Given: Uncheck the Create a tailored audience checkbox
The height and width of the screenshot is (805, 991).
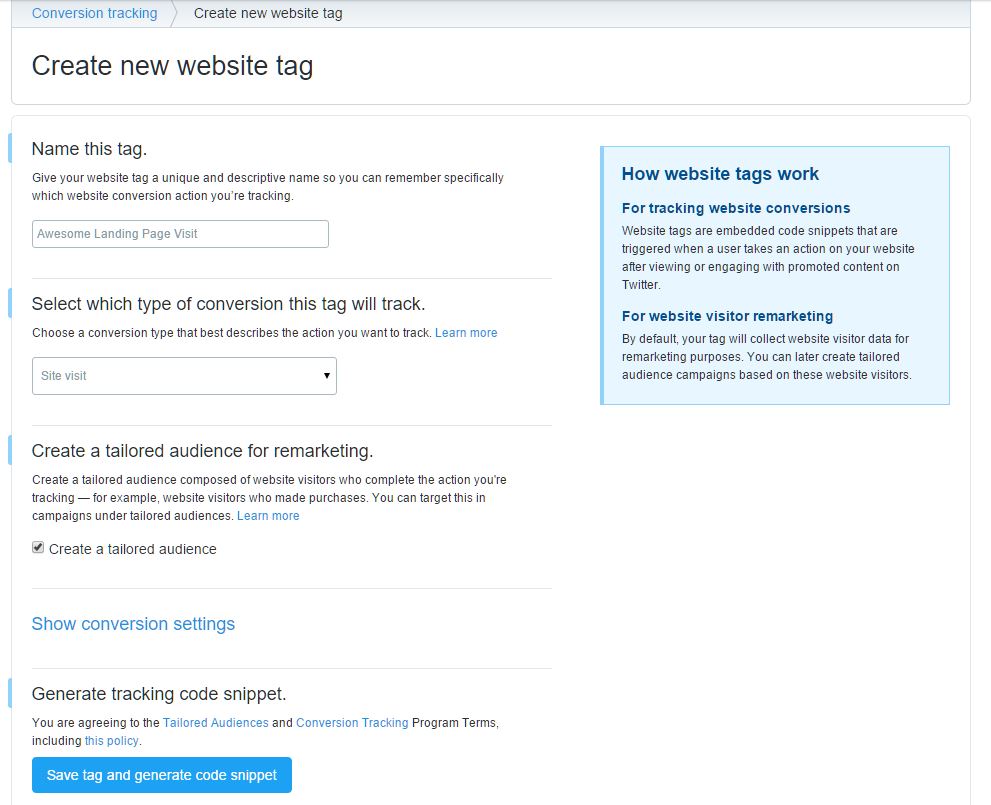Looking at the screenshot, I should click(38, 547).
